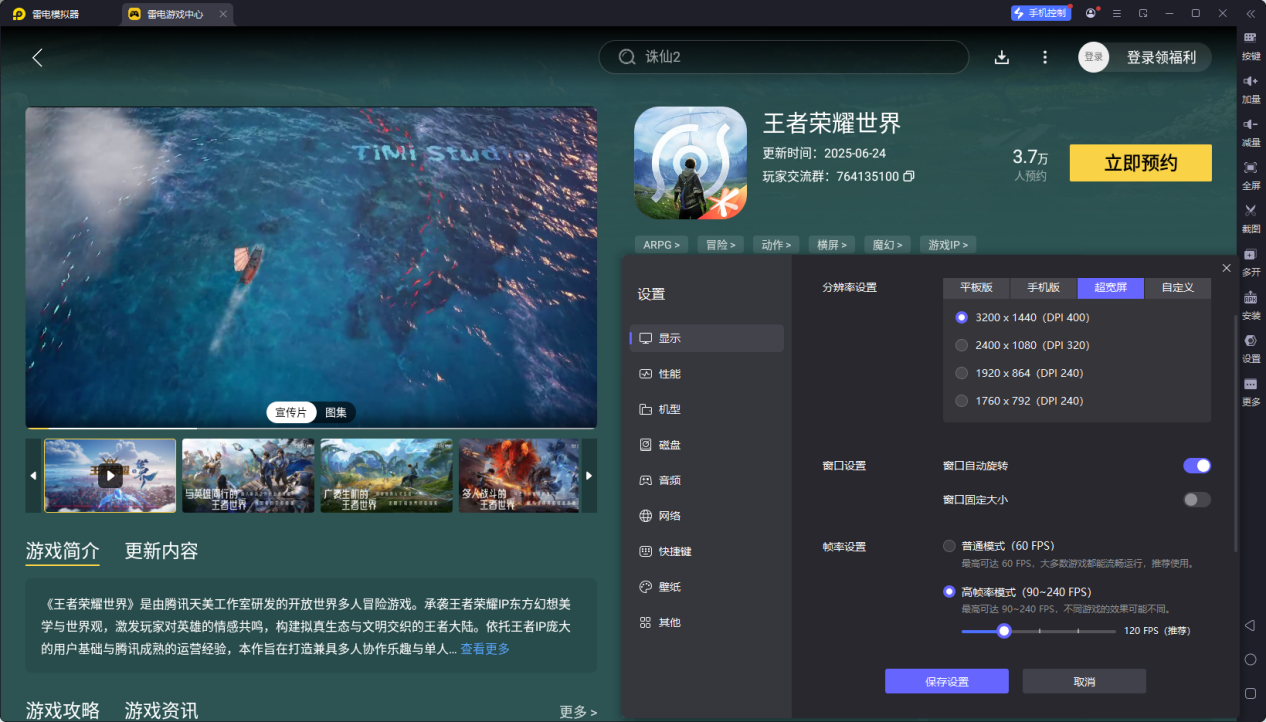Enable fixed window size (窗口固定大小) switch
1266x722 pixels.
click(x=1196, y=500)
